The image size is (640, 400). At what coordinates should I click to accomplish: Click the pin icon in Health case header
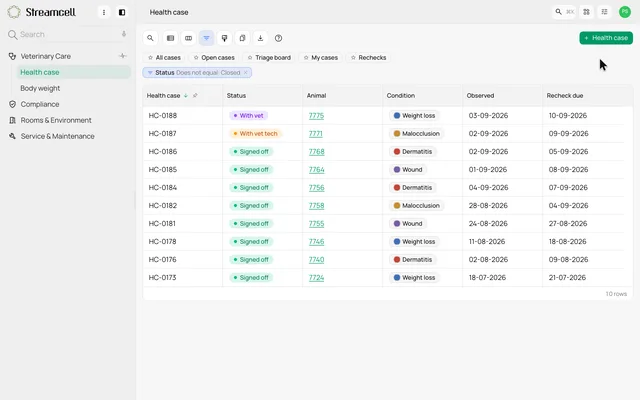(x=195, y=96)
